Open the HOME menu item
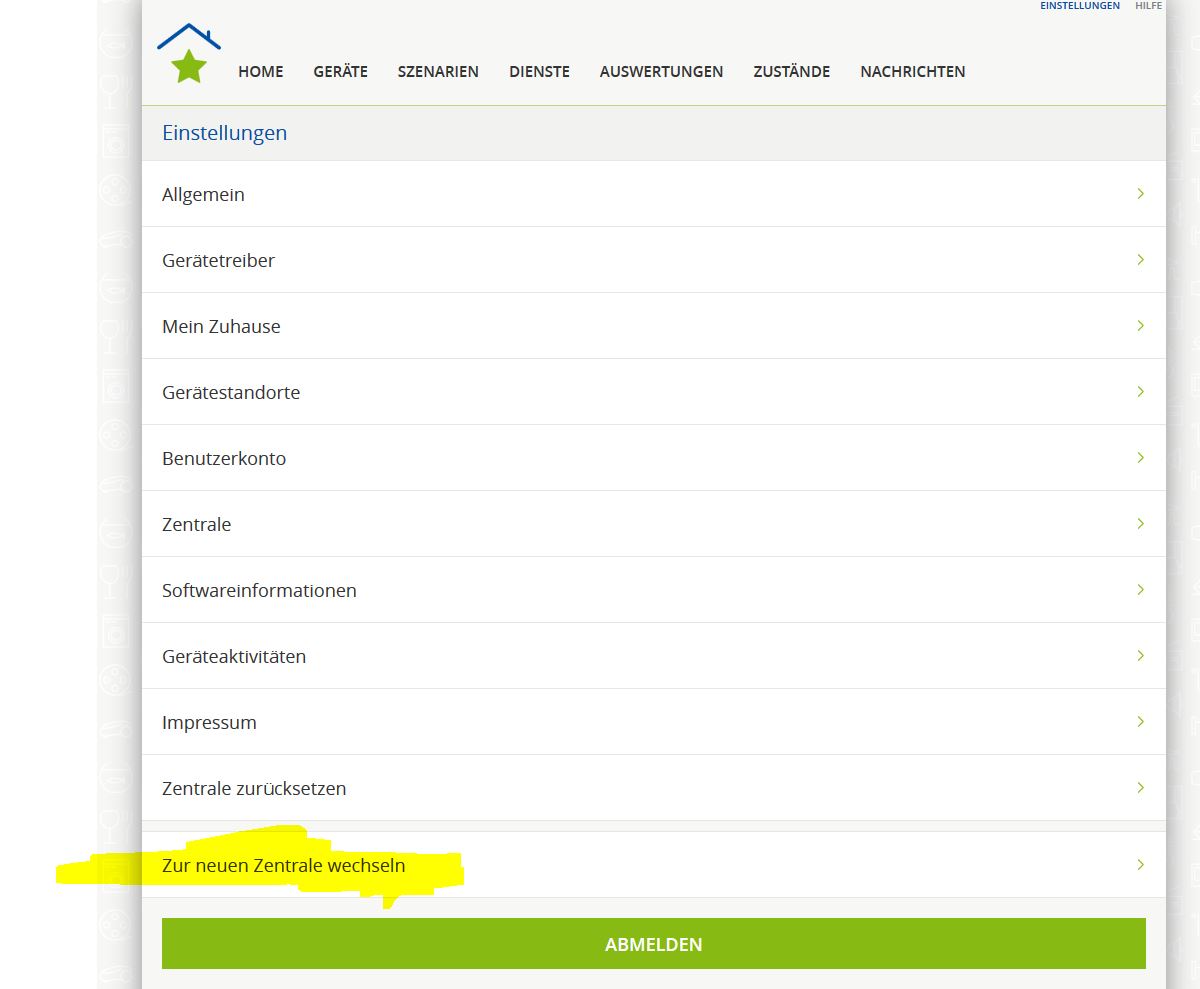Viewport: 1200px width, 989px height. [260, 72]
